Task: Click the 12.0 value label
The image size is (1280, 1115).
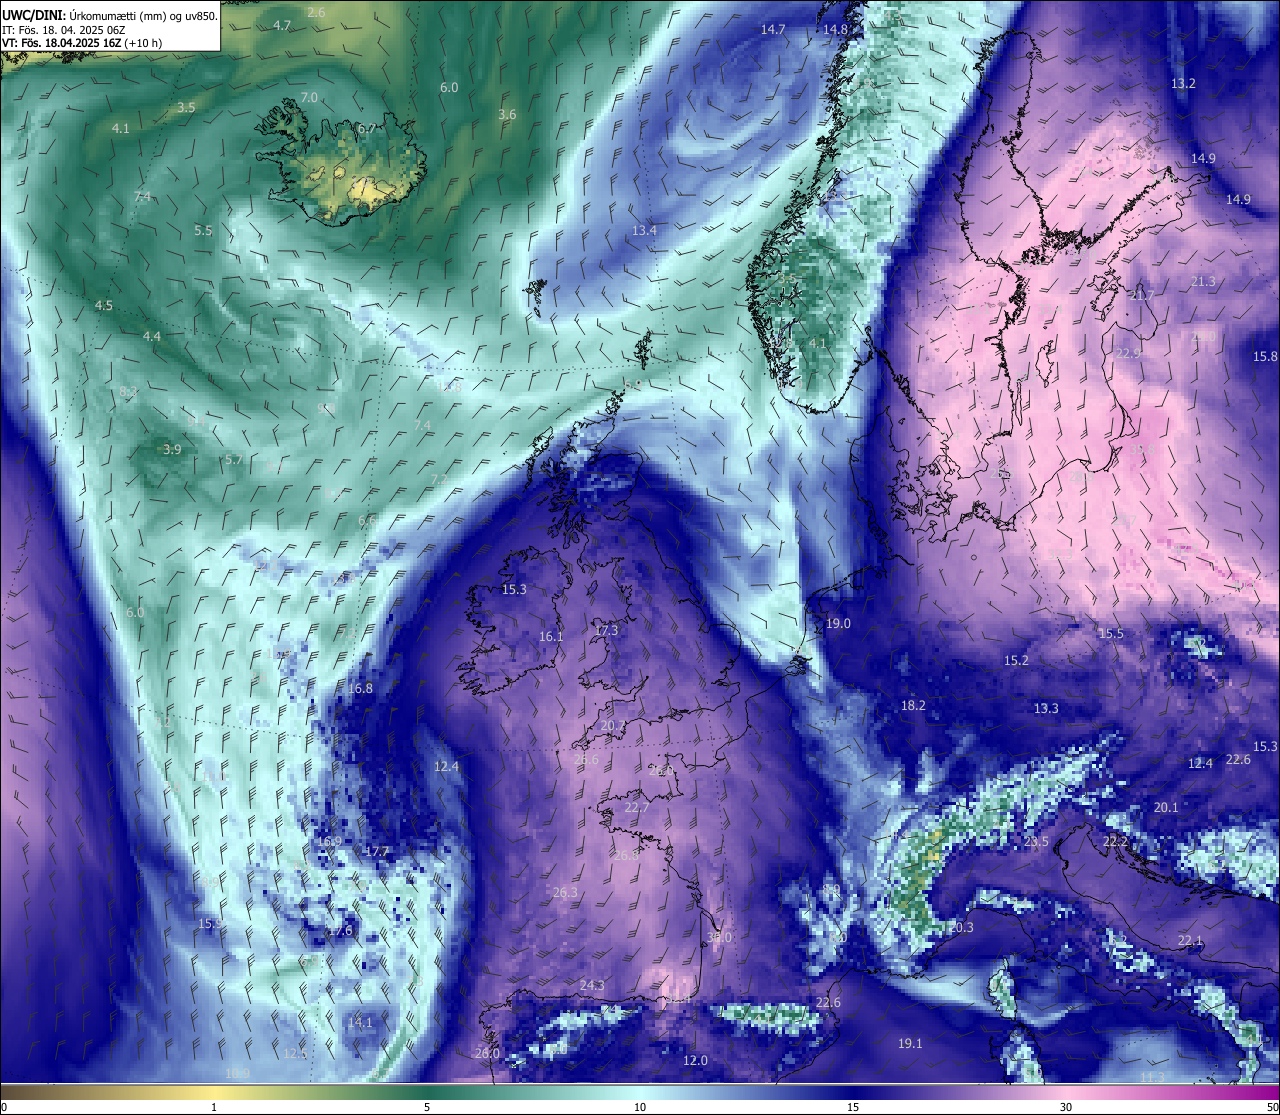Action: pos(695,1060)
